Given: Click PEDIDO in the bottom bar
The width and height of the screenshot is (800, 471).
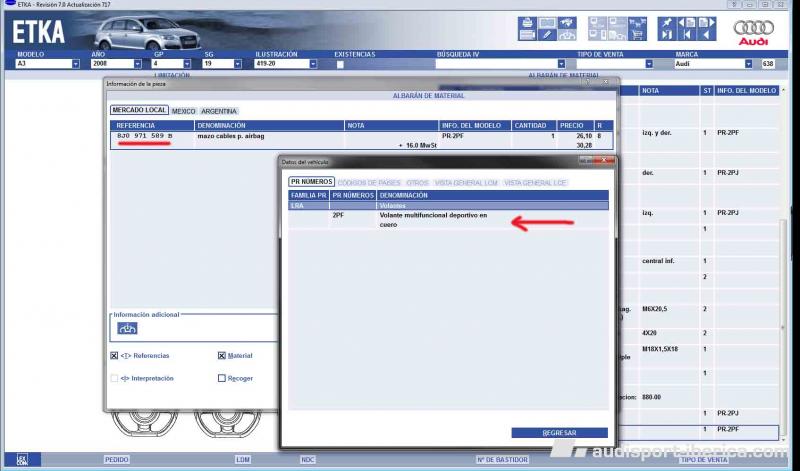Looking at the screenshot, I should pos(117,460).
